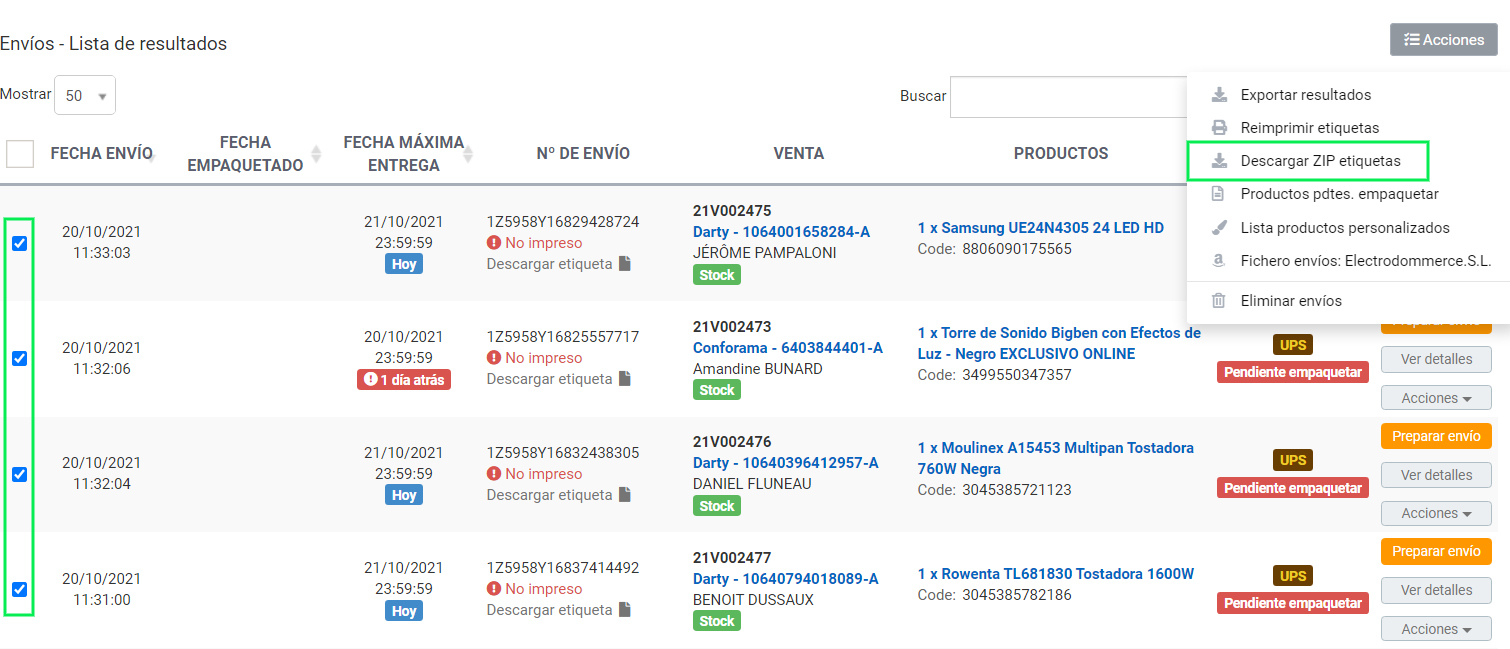The image size is (1510, 649).
Task: Open the top Acciones menu button
Action: (x=1443, y=40)
